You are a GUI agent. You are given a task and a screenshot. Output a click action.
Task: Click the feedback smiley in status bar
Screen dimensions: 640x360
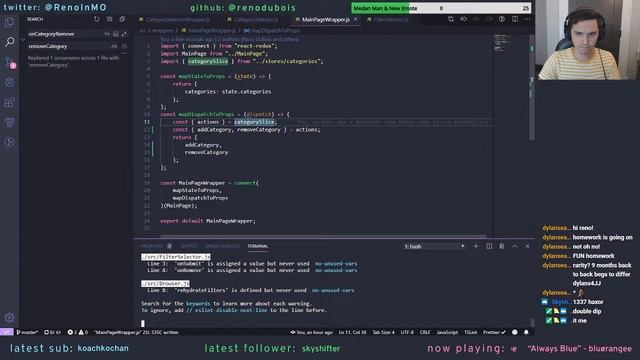pos(515,332)
